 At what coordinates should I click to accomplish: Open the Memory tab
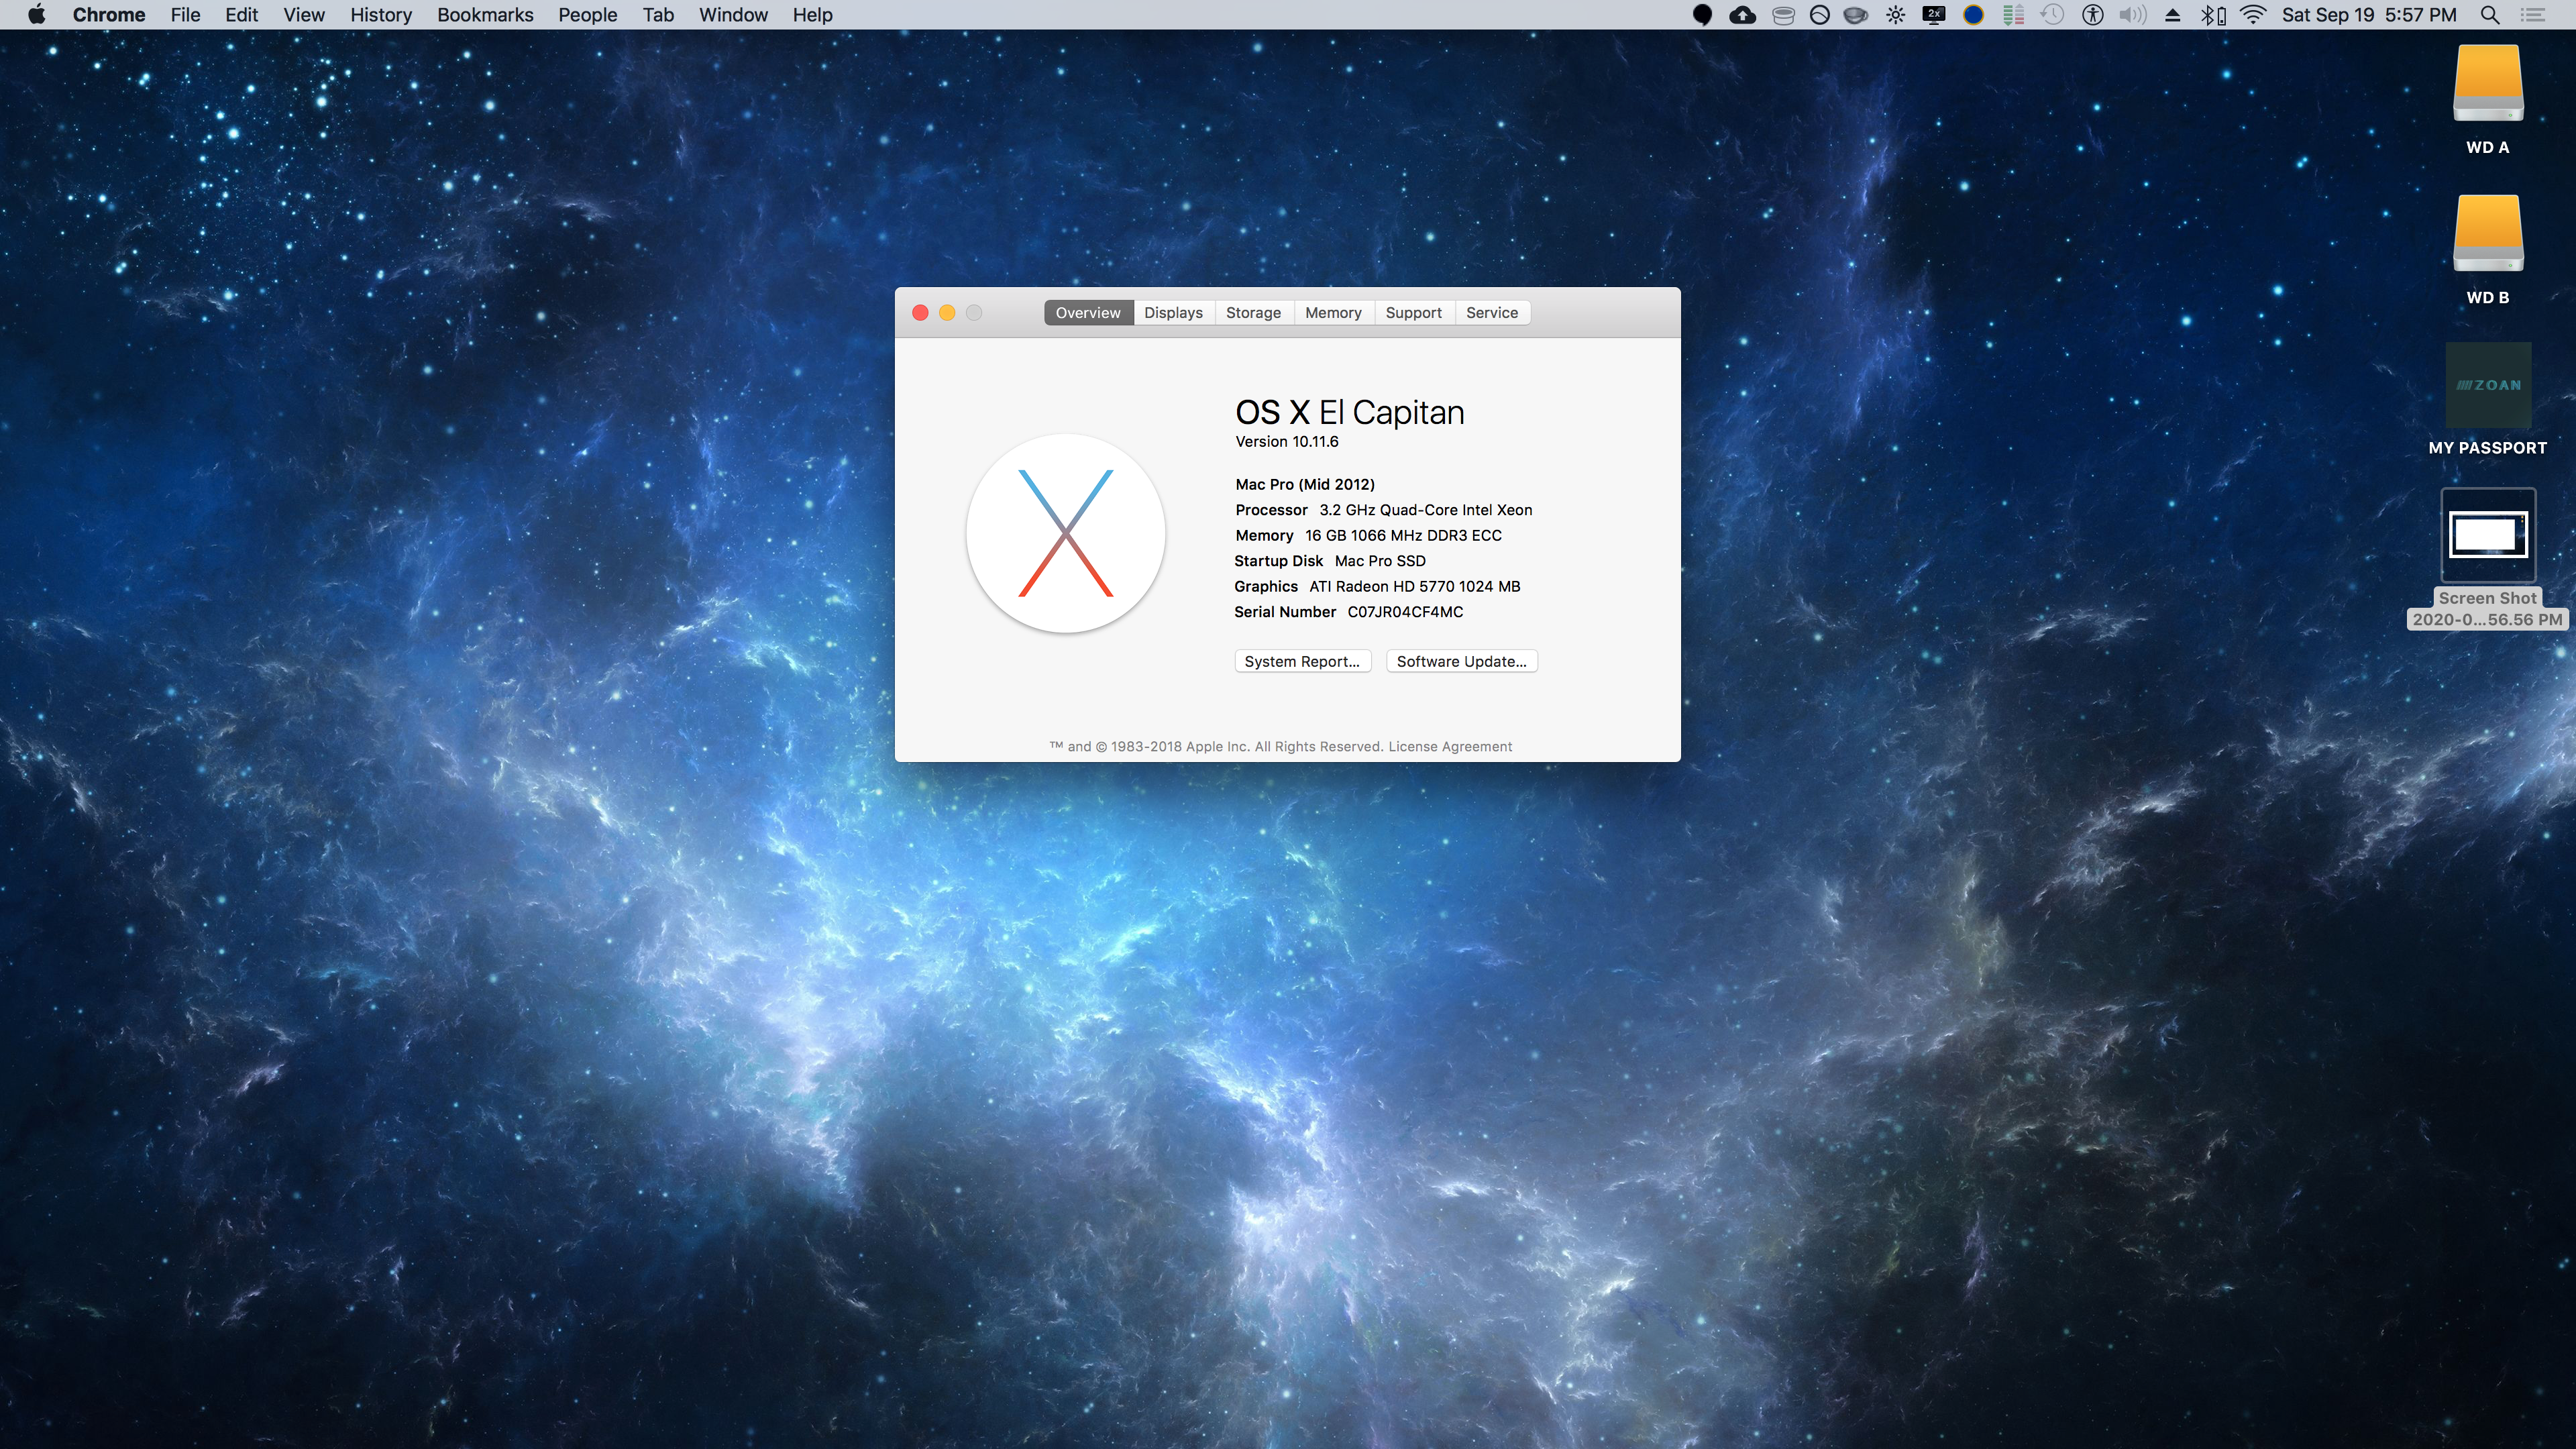[x=1333, y=313]
